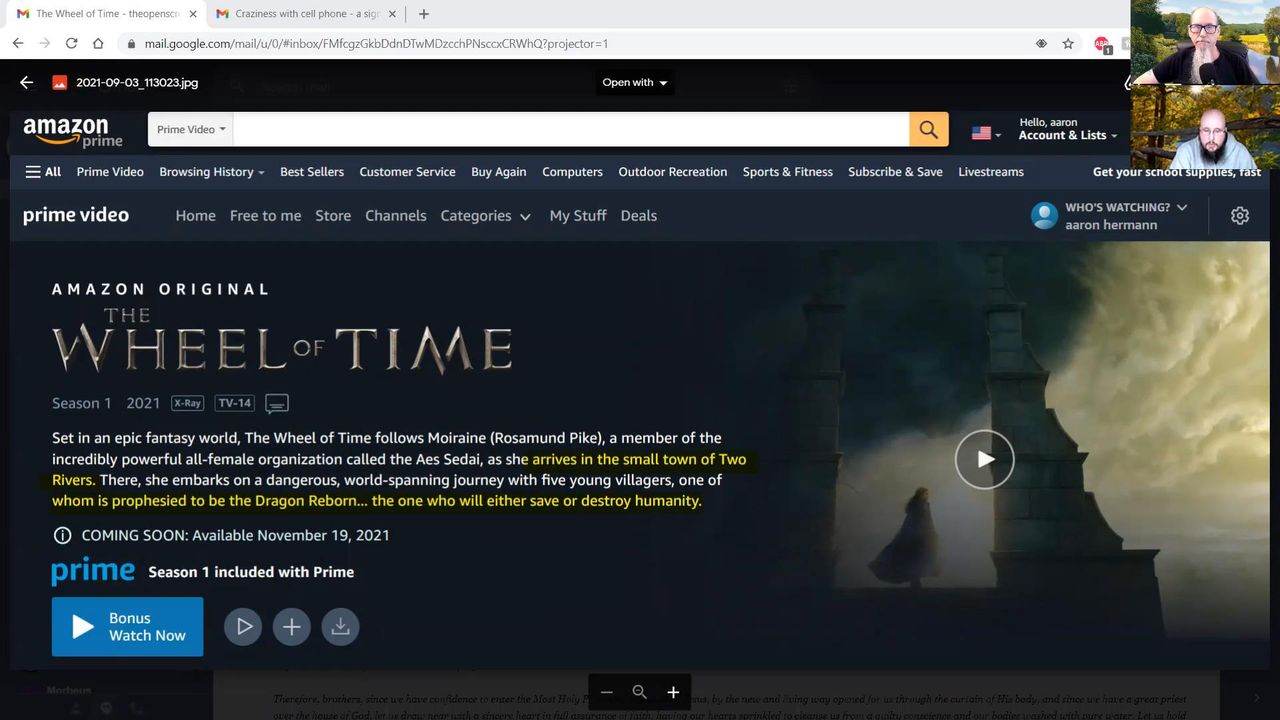1280x720 pixels.
Task: Click the orange Amazon search magnifier button
Action: coord(928,129)
